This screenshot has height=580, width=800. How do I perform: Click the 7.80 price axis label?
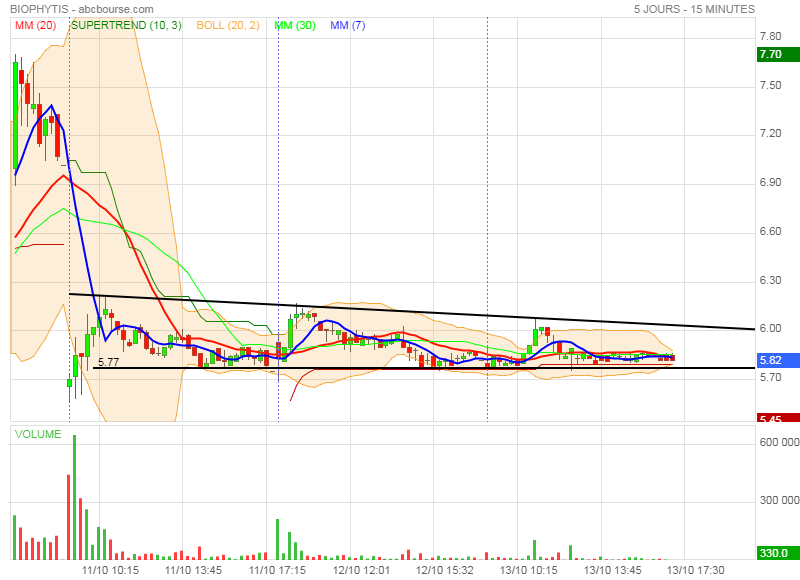[x=770, y=36]
